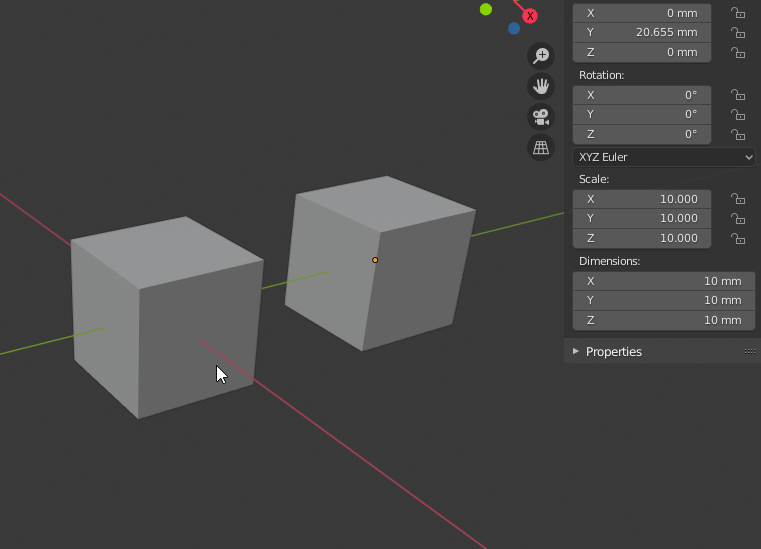
Task: Click the Location X 0 mm field
Action: (x=642, y=13)
